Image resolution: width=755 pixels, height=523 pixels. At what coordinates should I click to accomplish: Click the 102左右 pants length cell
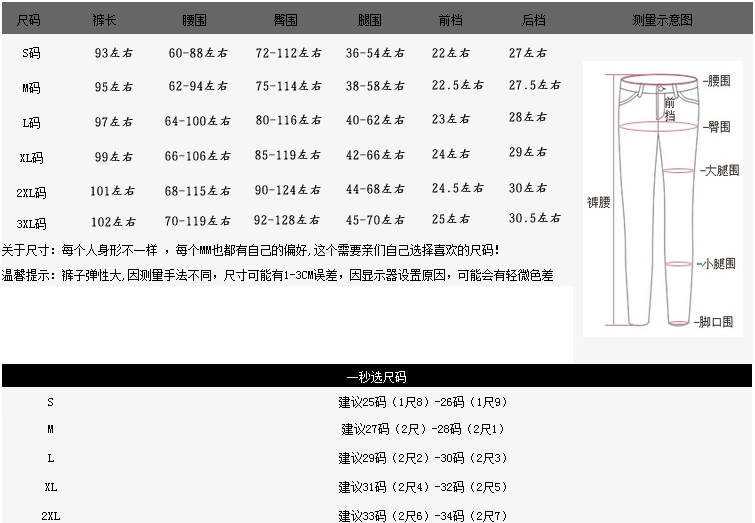pos(114,222)
